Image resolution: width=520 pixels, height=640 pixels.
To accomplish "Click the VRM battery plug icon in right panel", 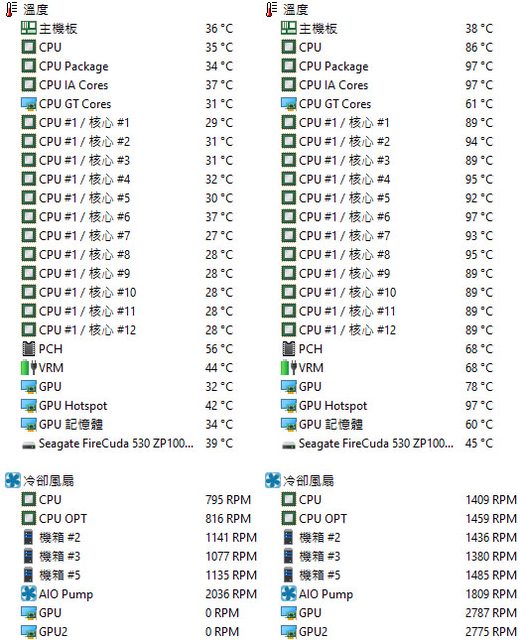I will coord(289,367).
